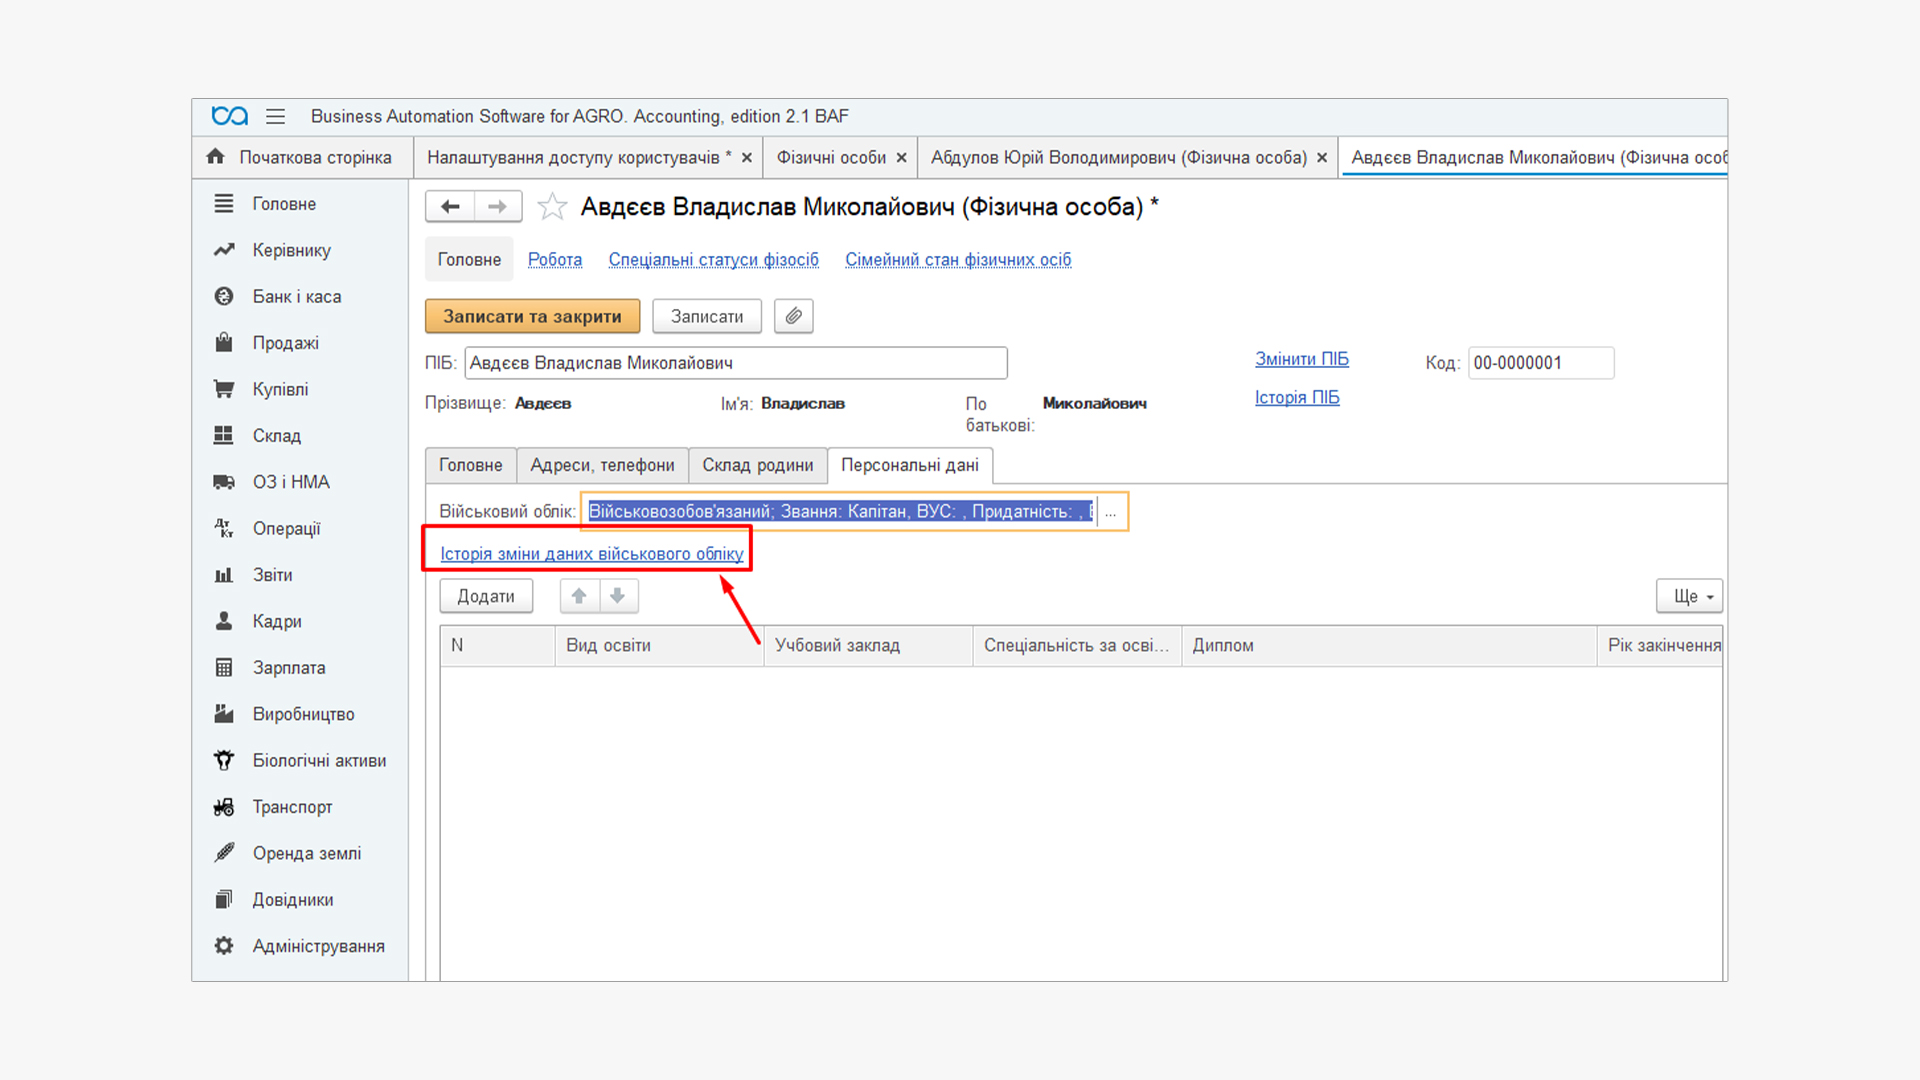Image resolution: width=1920 pixels, height=1080 pixels.
Task: Expand the Ще dropdown menu
Action: 1689,596
